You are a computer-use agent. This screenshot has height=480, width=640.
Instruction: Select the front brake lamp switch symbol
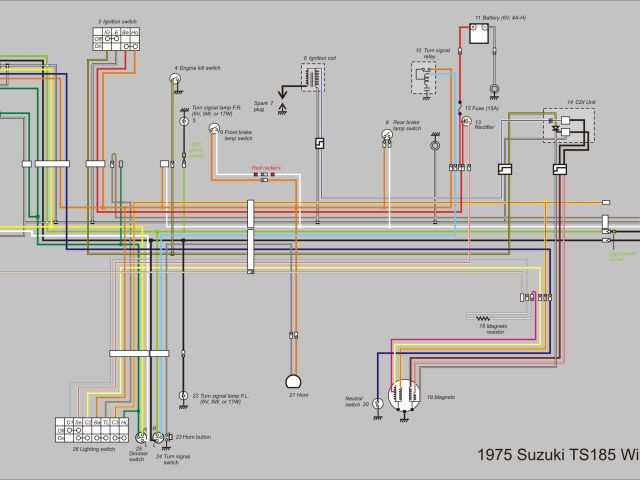pos(213,130)
